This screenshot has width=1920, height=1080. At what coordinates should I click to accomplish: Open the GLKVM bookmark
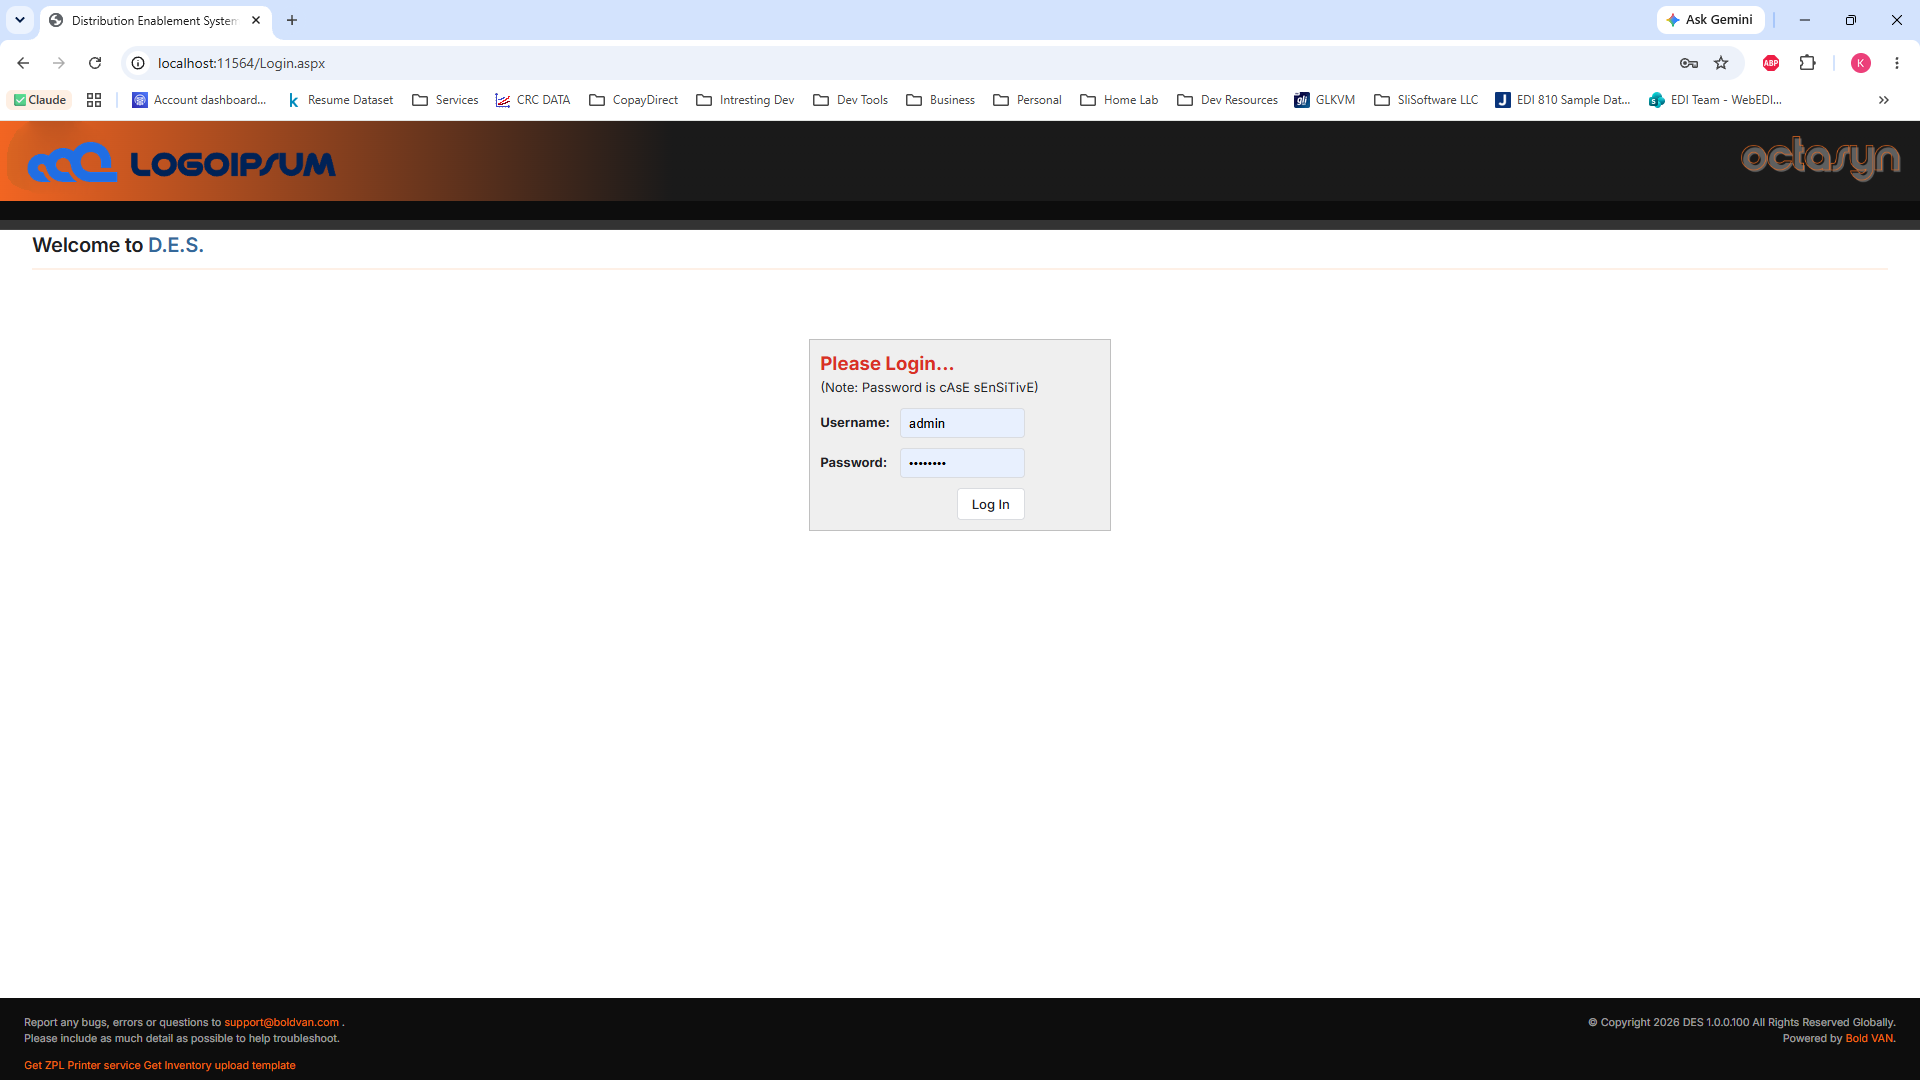pyautogui.click(x=1325, y=100)
